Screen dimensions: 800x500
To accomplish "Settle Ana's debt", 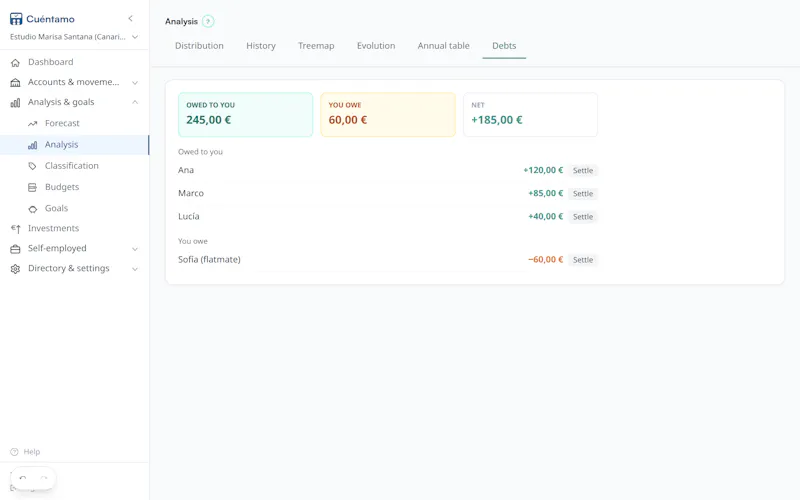I will pos(583,170).
